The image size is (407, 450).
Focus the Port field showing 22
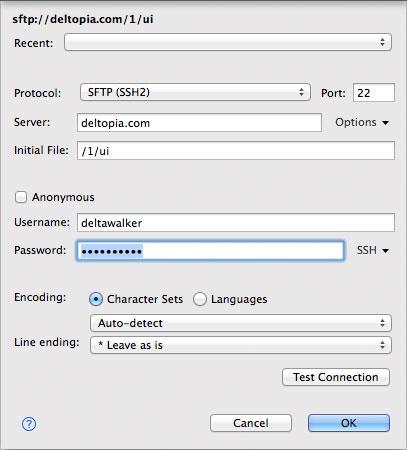point(374,93)
